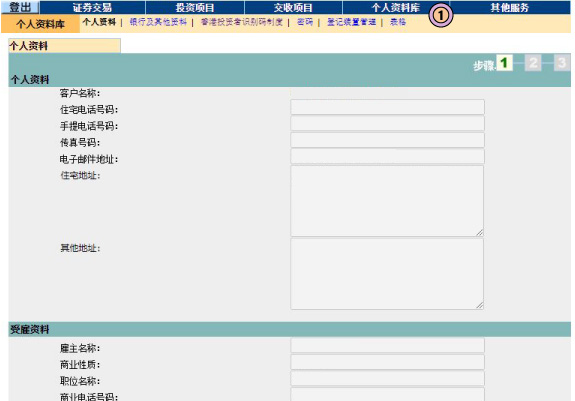Click inside the 住宅地址 text area
Screen dimensions: 575x401
(x=387, y=201)
